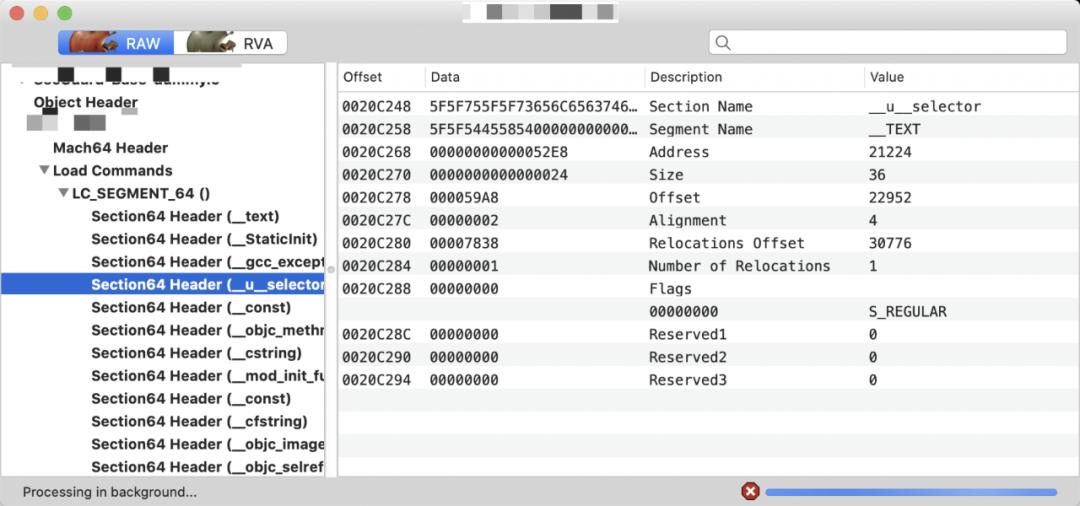Select the Relocations Offset row
This screenshot has height=506, width=1080.
pos(700,243)
